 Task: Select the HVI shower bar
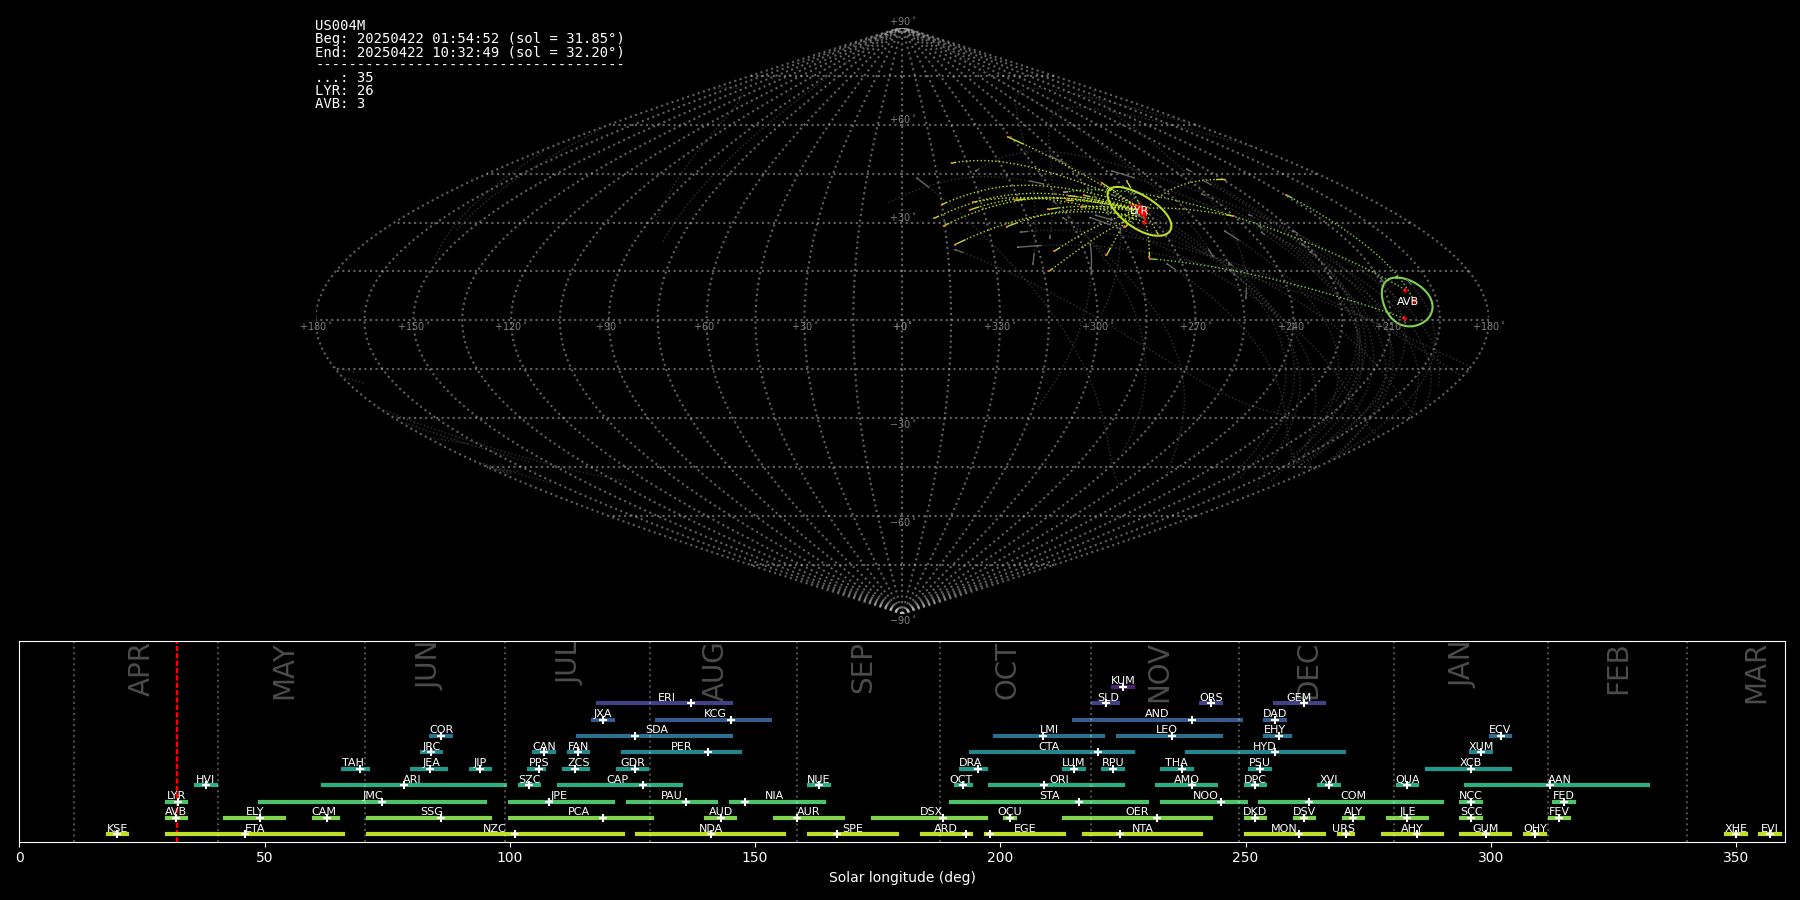tap(206, 785)
